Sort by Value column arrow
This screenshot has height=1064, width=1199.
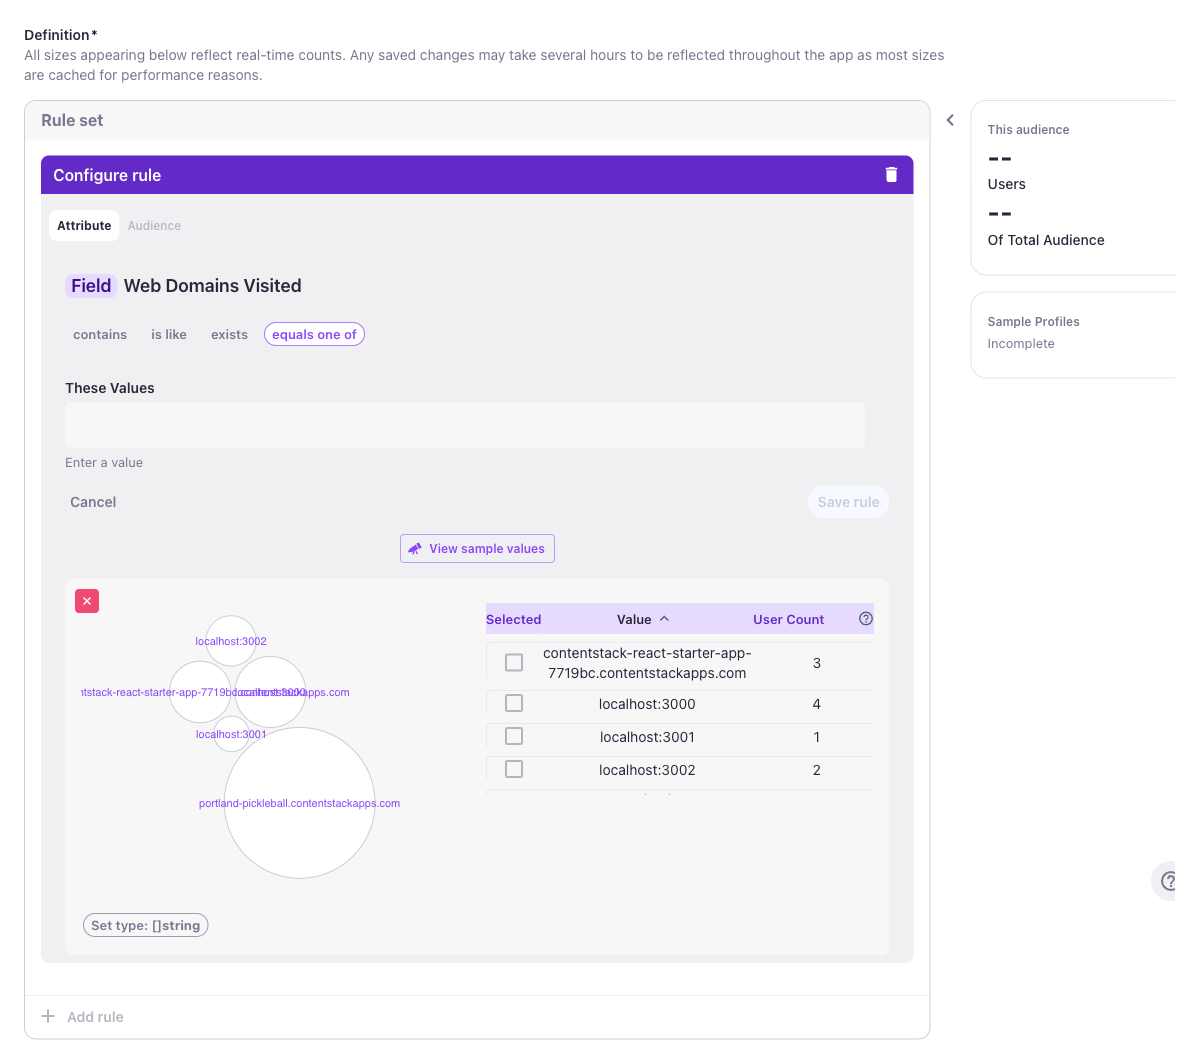coord(664,619)
